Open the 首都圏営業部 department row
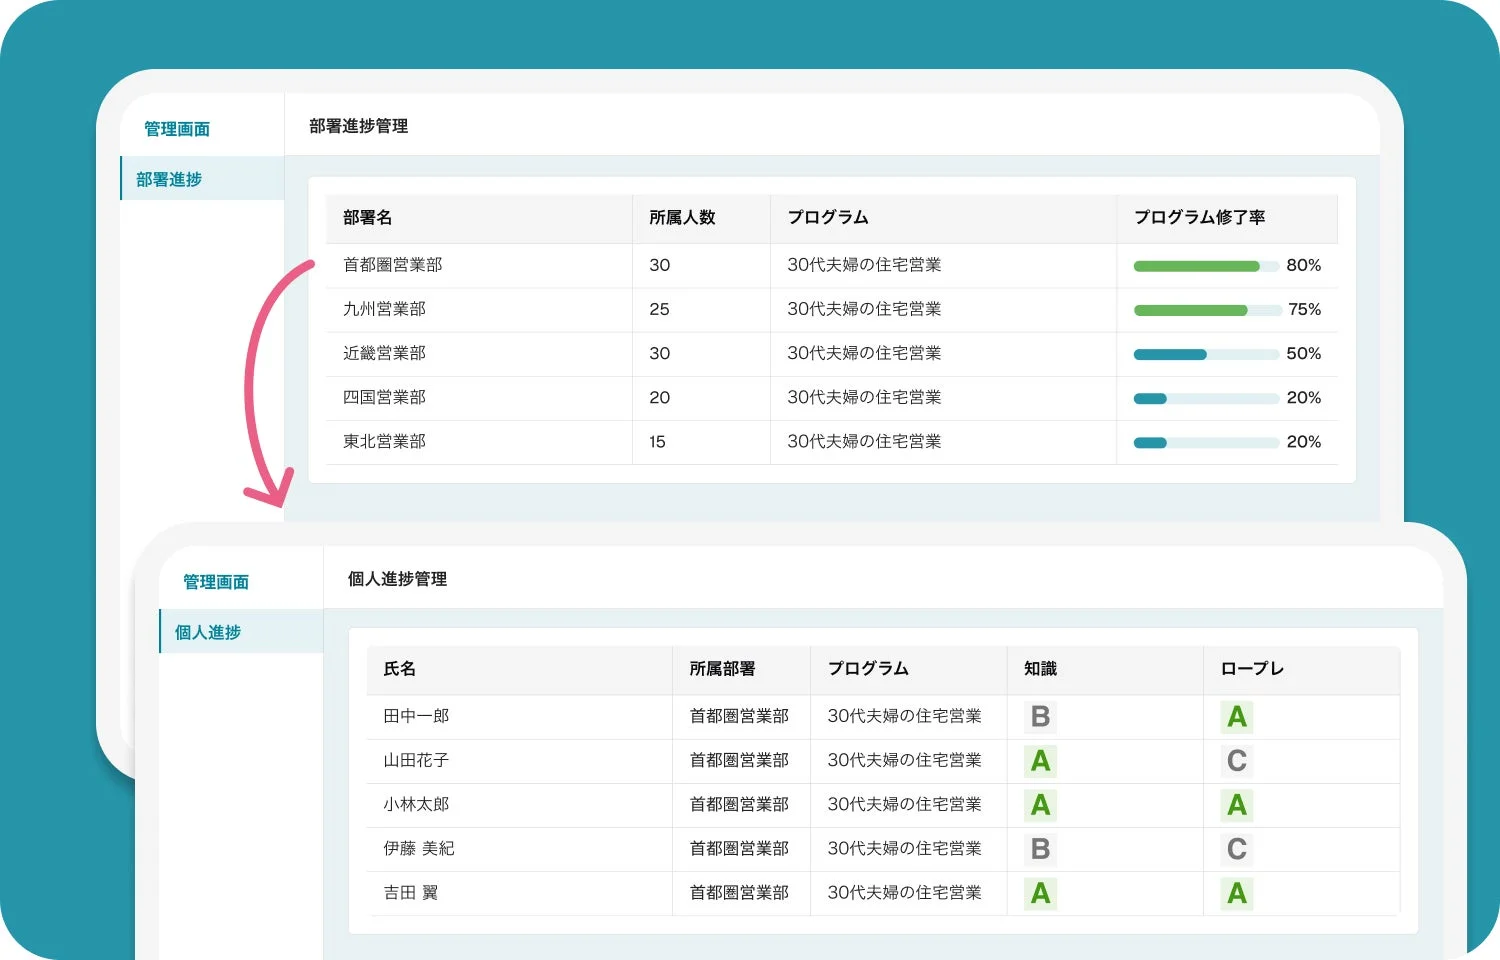Image resolution: width=1500 pixels, height=960 pixels. 392,265
